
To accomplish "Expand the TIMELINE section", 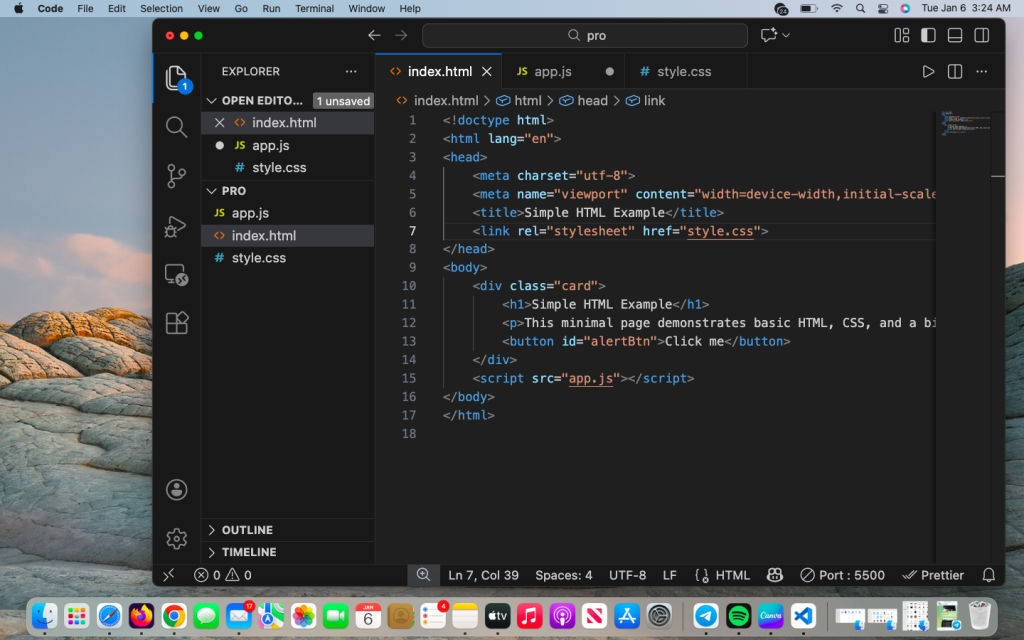I will 249,552.
